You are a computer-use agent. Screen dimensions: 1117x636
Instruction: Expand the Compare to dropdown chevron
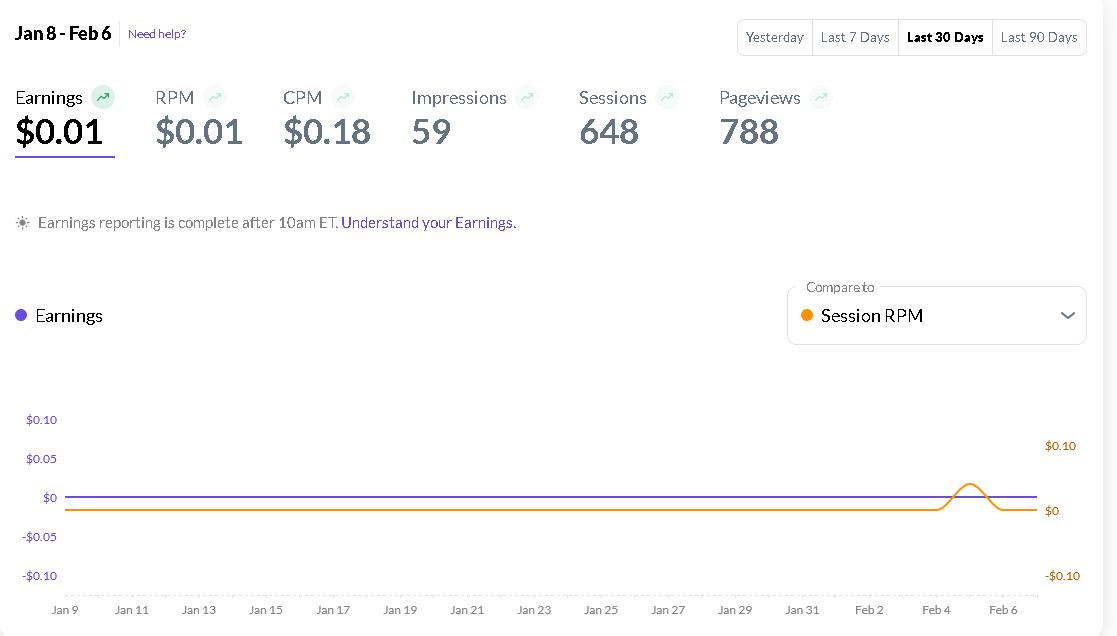tap(1067, 315)
